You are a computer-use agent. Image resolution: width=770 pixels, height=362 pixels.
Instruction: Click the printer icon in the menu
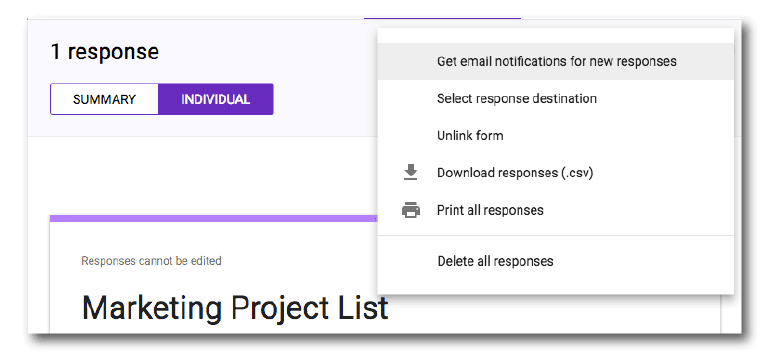[411, 210]
